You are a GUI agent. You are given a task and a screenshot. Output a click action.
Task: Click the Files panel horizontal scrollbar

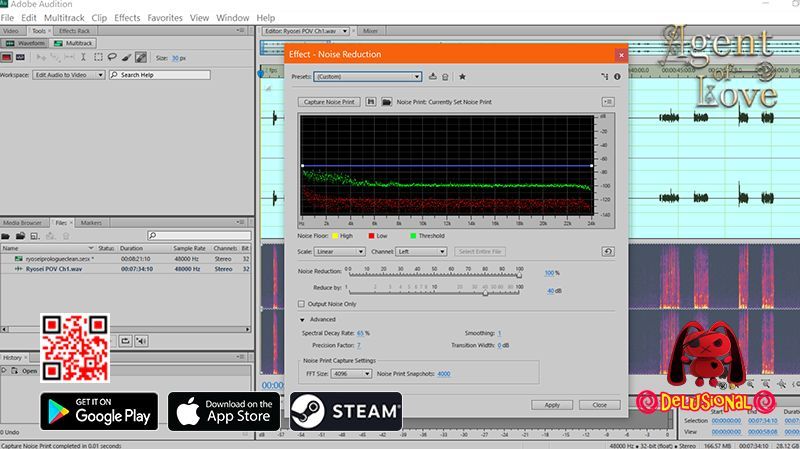tap(126, 330)
